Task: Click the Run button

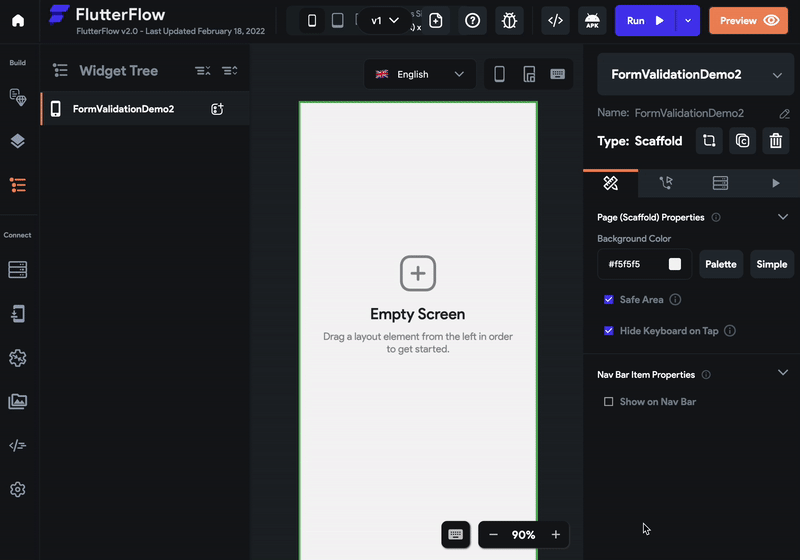Action: 645,20
